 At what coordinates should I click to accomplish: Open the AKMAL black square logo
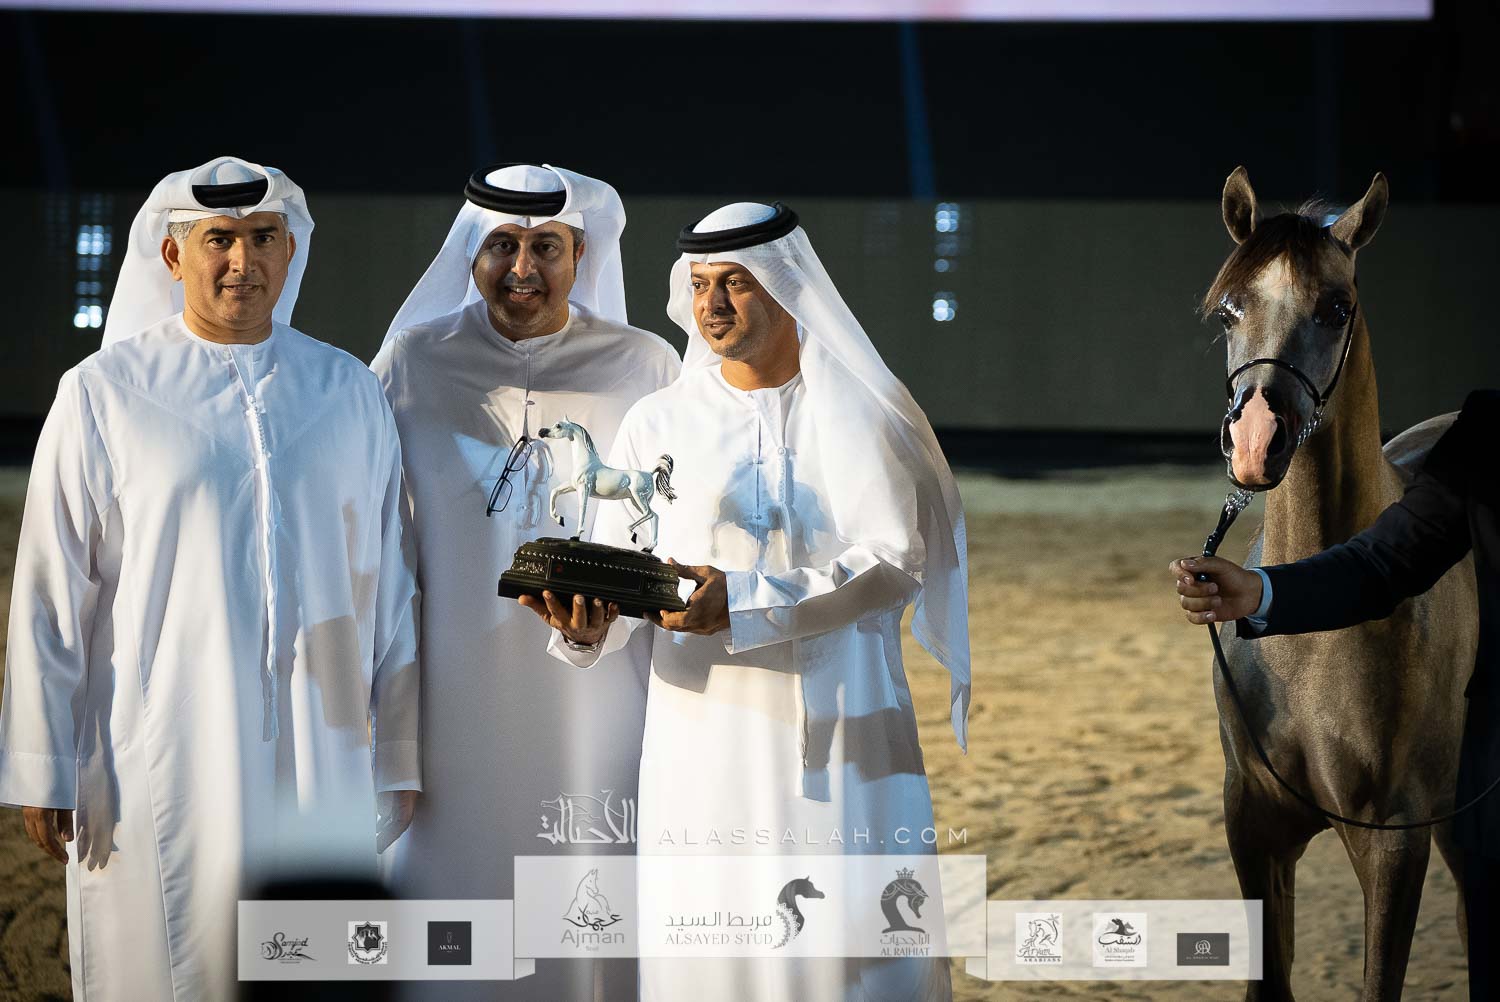(x=449, y=943)
